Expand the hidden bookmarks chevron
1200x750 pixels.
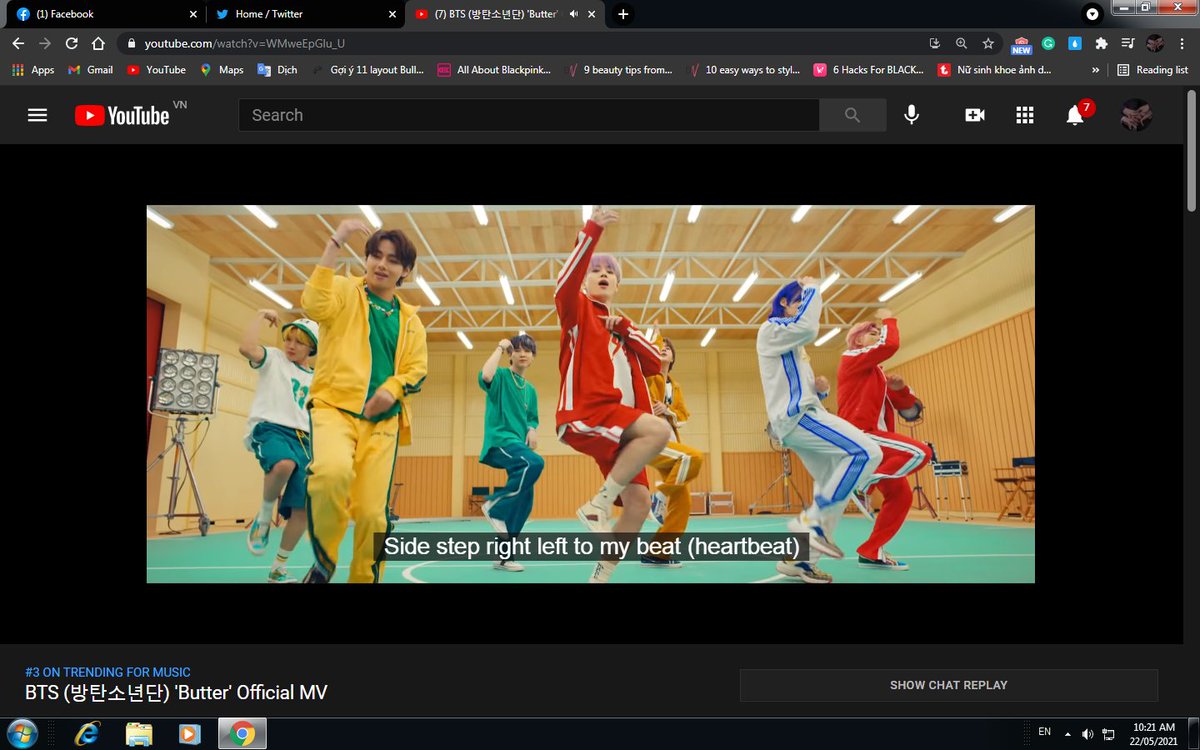pos(1095,70)
